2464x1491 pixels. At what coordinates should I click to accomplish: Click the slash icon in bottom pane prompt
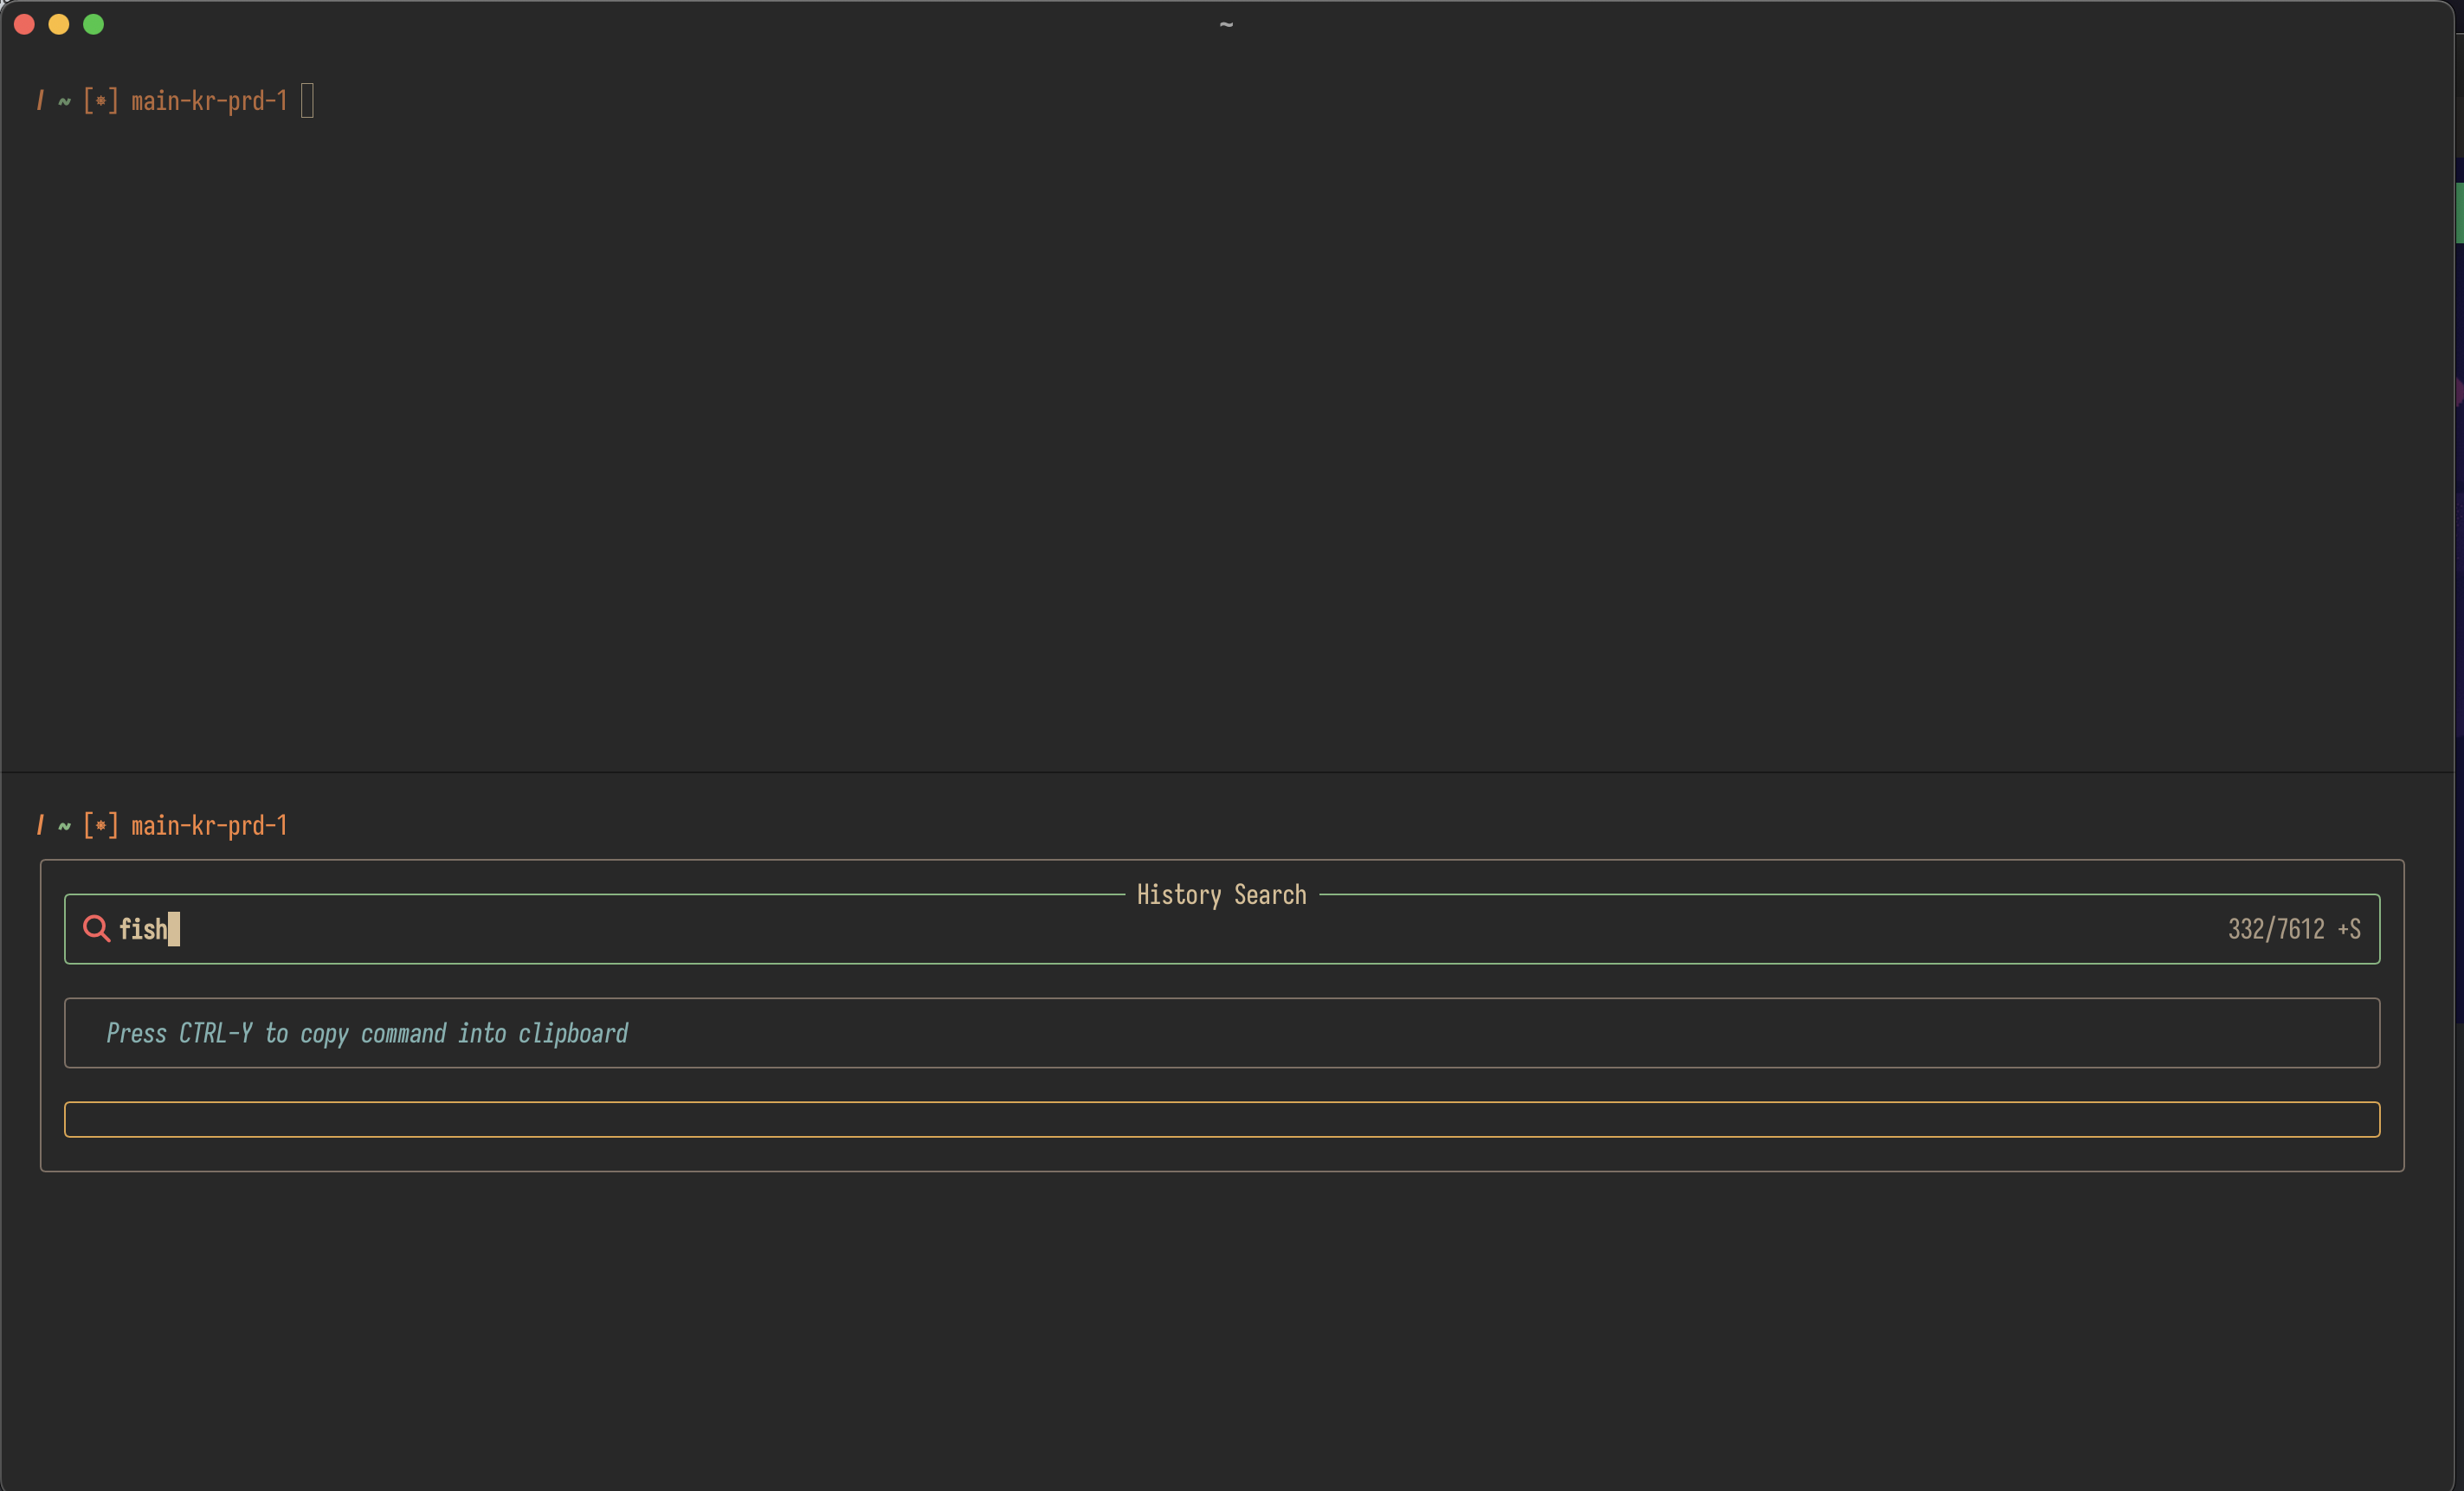coord(40,826)
